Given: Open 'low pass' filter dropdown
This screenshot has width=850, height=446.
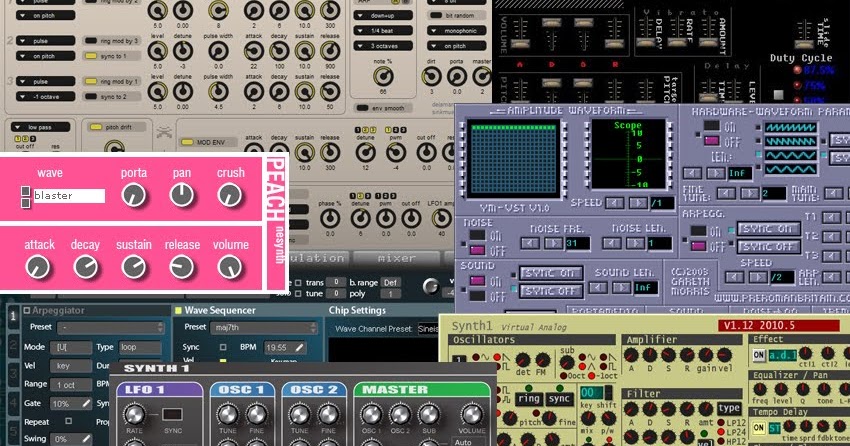Looking at the screenshot, I should [40, 127].
